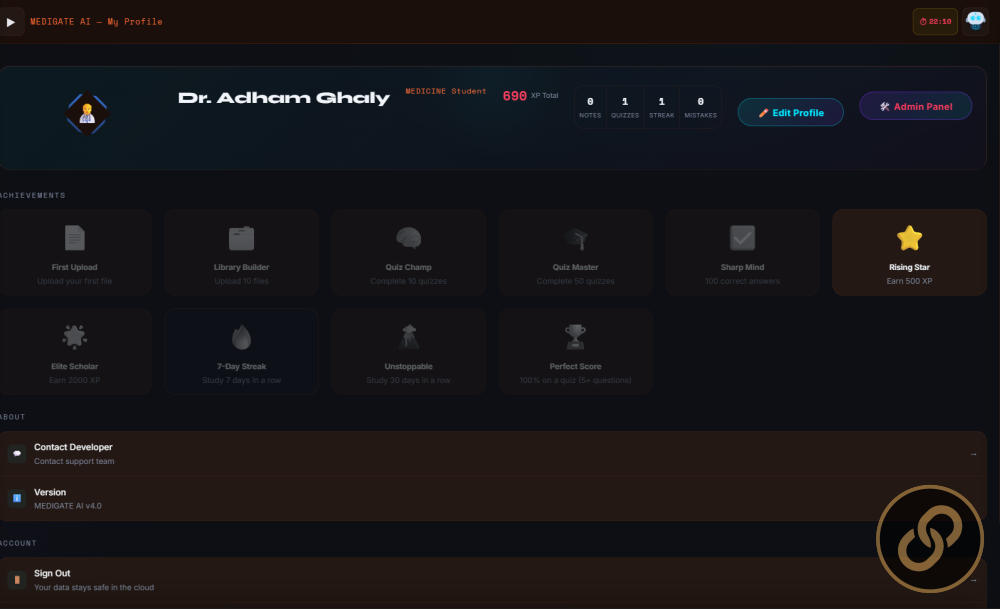Open the robot assistant avatar icon

pyautogui.click(x=975, y=21)
